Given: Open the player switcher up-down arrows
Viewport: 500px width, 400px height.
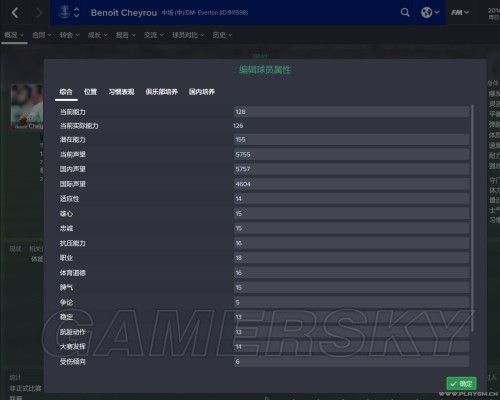Looking at the screenshot, I should (77, 12).
